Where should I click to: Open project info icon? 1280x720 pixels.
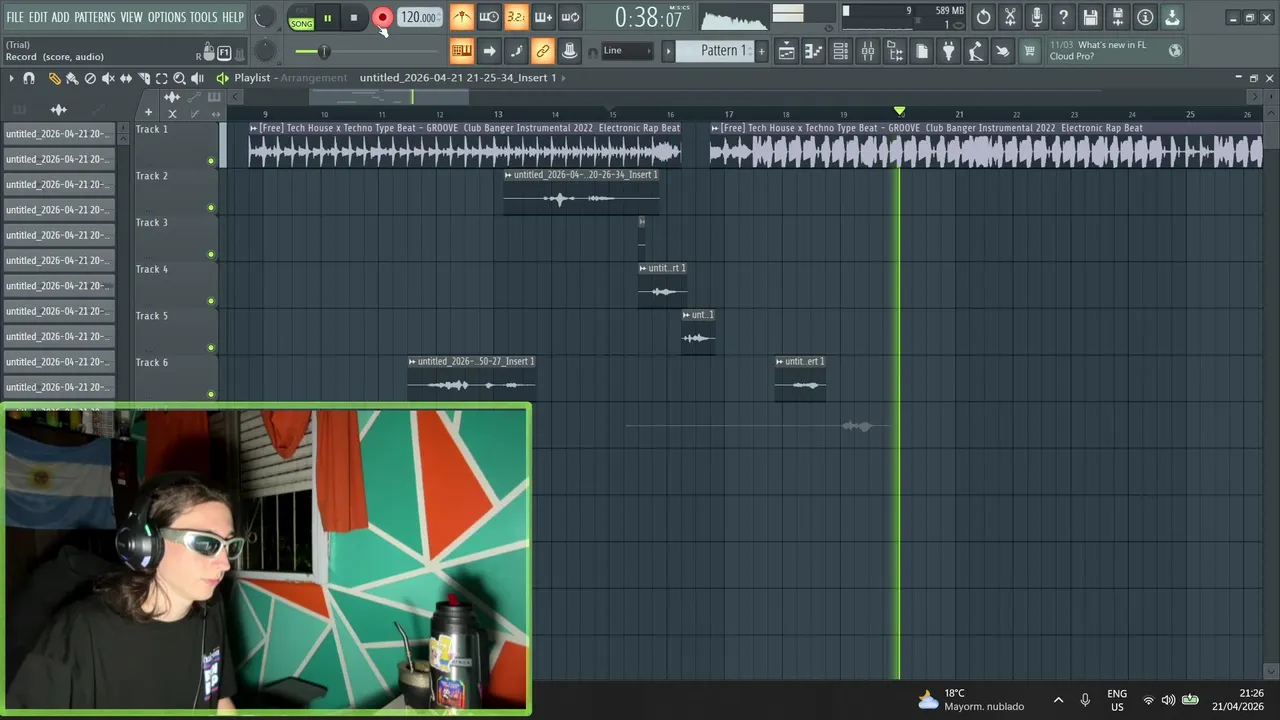click(x=1145, y=17)
